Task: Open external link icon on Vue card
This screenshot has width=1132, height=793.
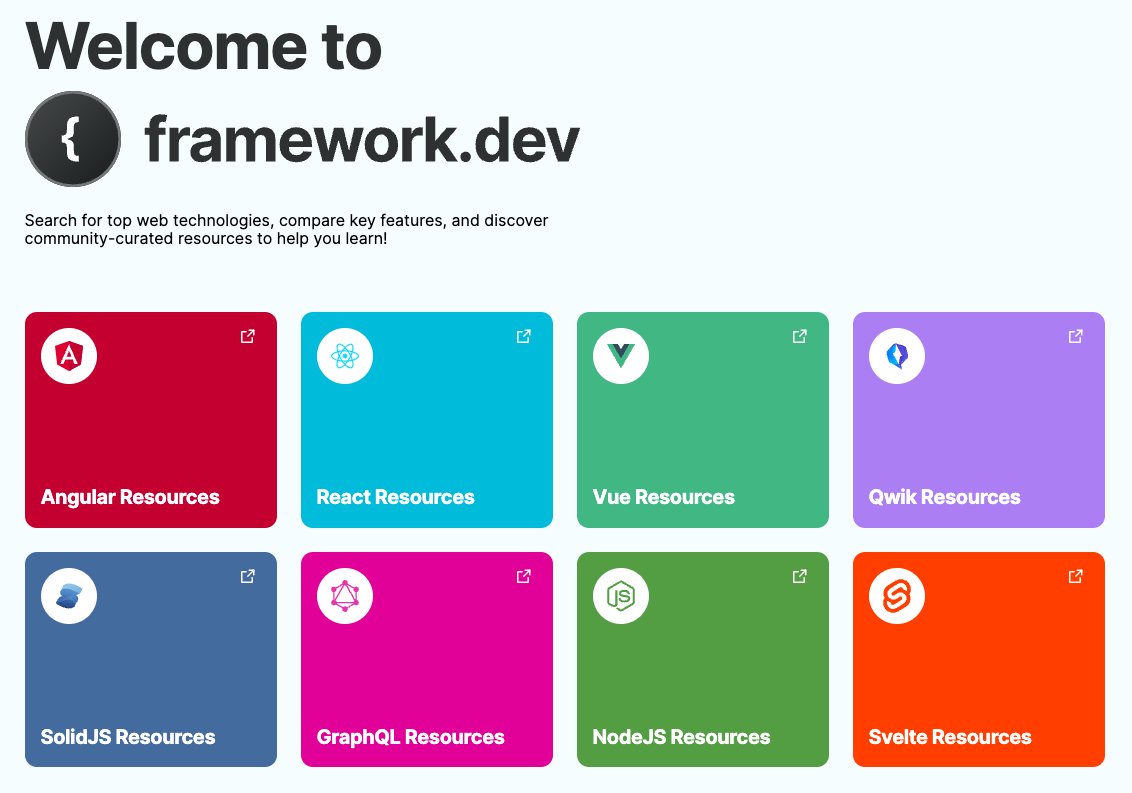Action: [x=799, y=336]
